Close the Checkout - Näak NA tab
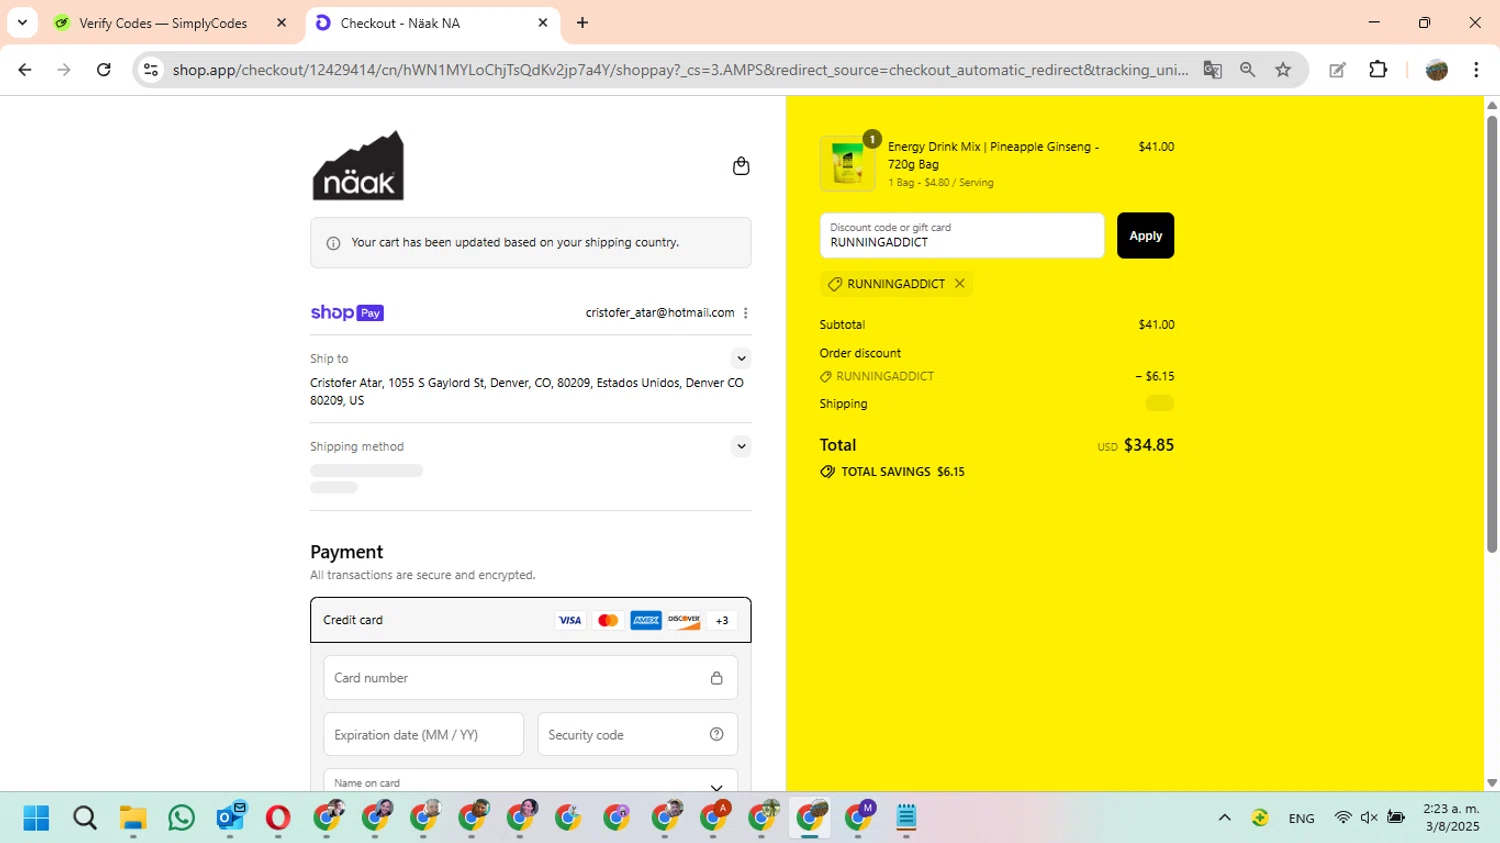The width and height of the screenshot is (1500, 843). click(x=543, y=23)
